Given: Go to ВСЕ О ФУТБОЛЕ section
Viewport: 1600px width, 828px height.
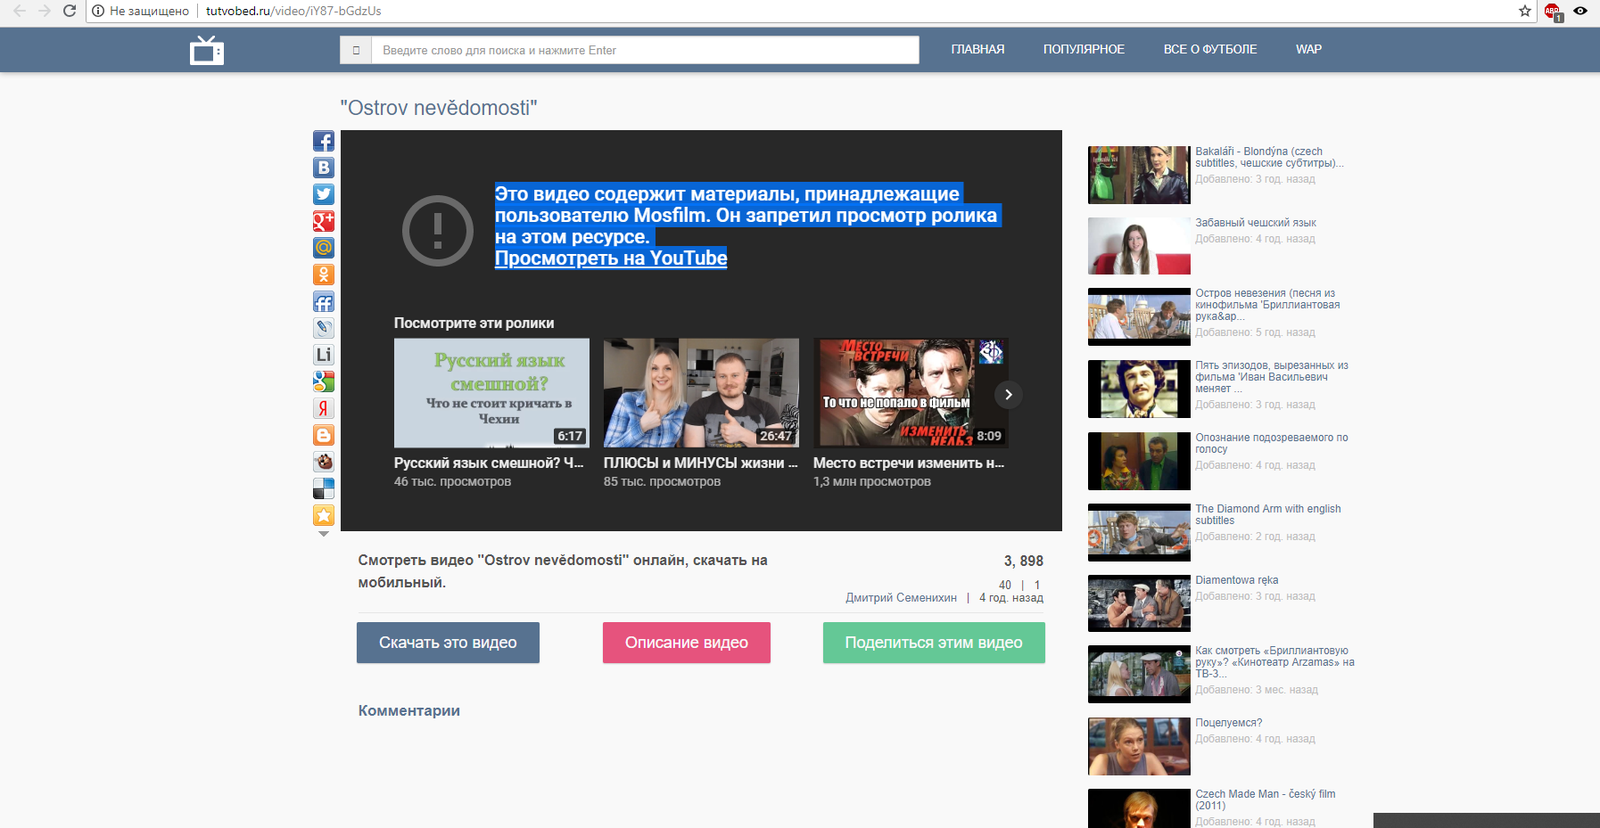Looking at the screenshot, I should point(1210,49).
